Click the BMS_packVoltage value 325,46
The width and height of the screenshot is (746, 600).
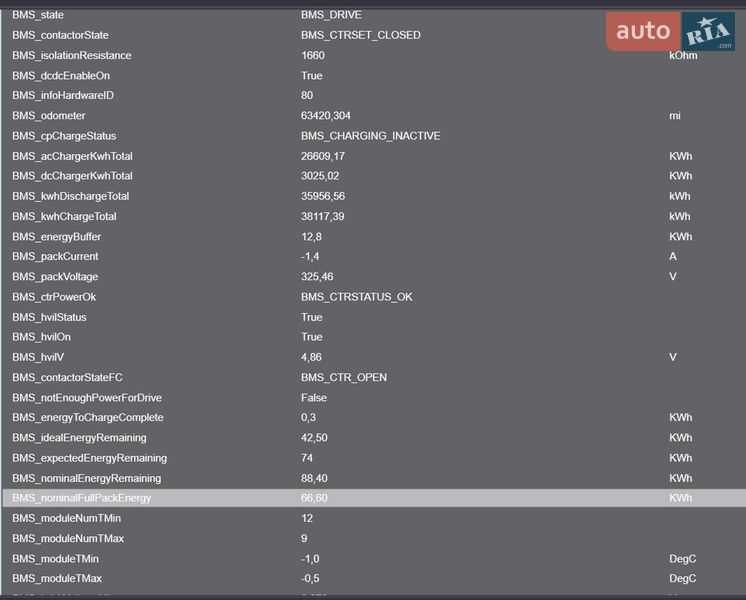point(317,277)
